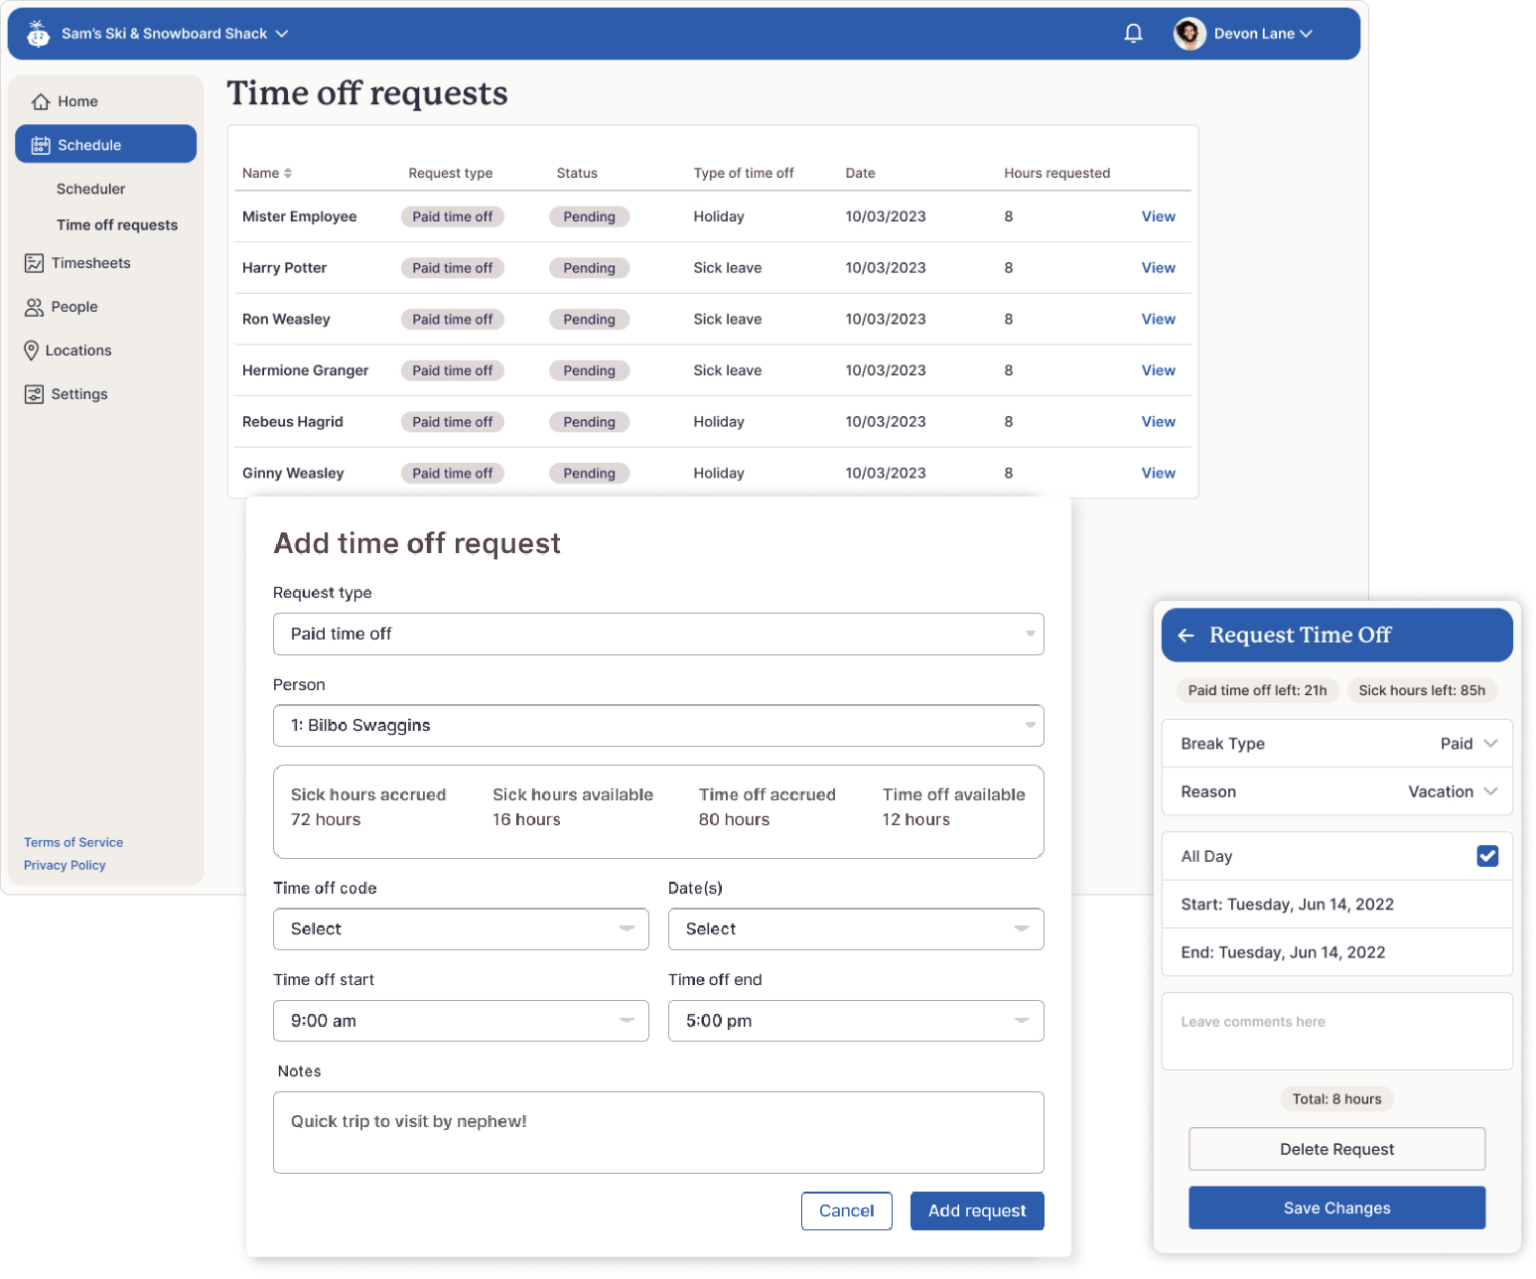Open the Request type dropdown
Screen dimensions: 1536x1279
click(x=658, y=634)
